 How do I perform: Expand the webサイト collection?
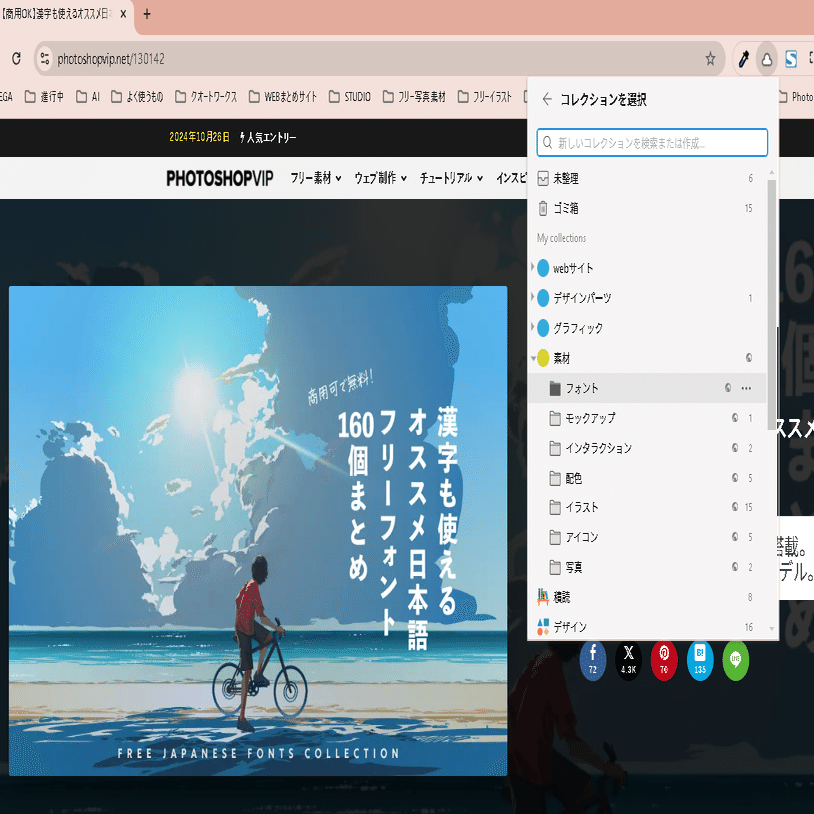click(532, 267)
